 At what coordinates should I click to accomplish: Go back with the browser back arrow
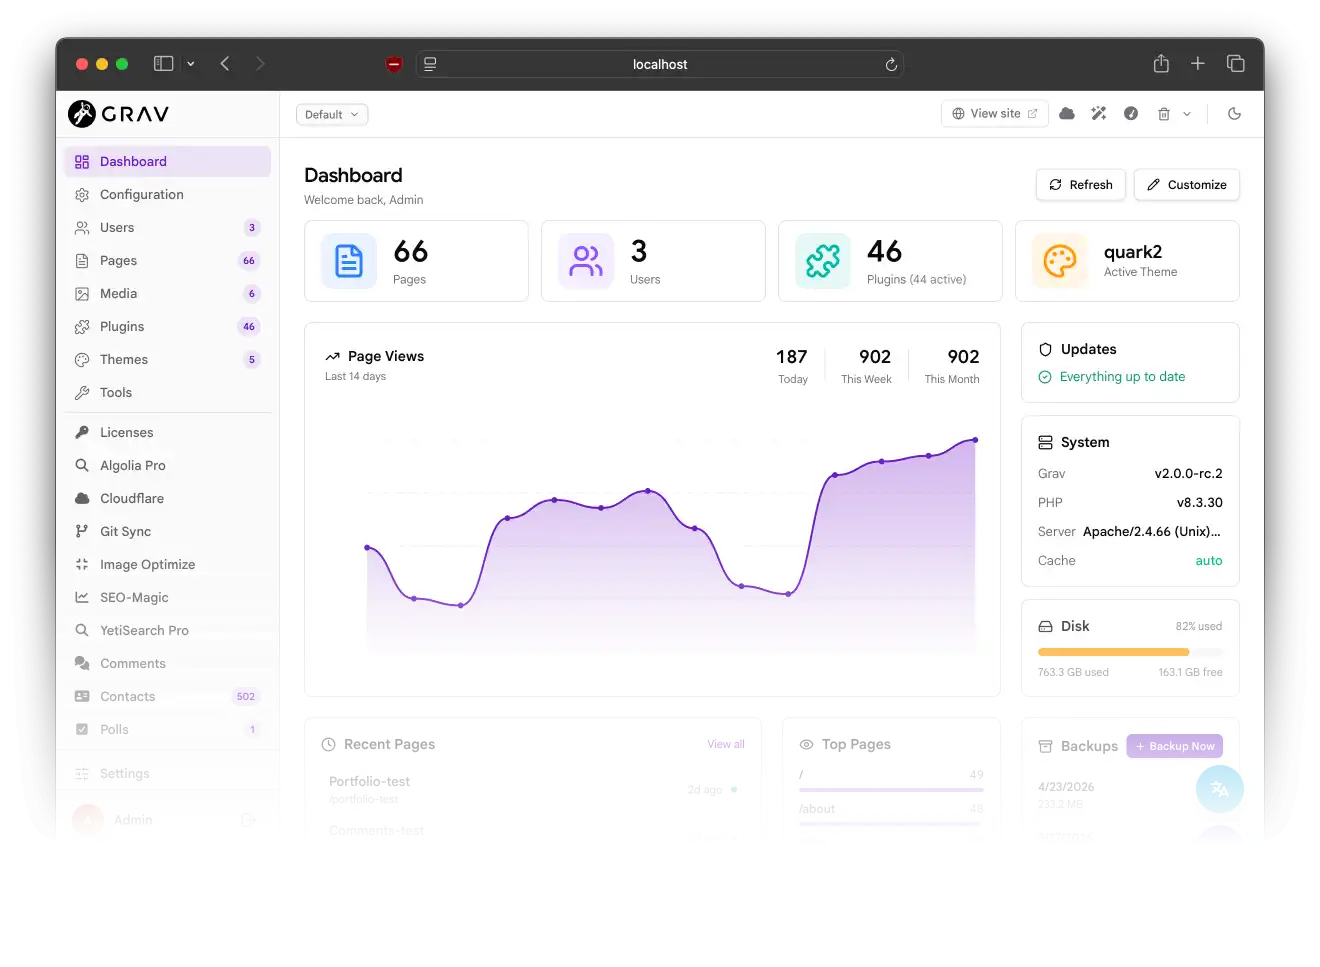click(x=225, y=64)
